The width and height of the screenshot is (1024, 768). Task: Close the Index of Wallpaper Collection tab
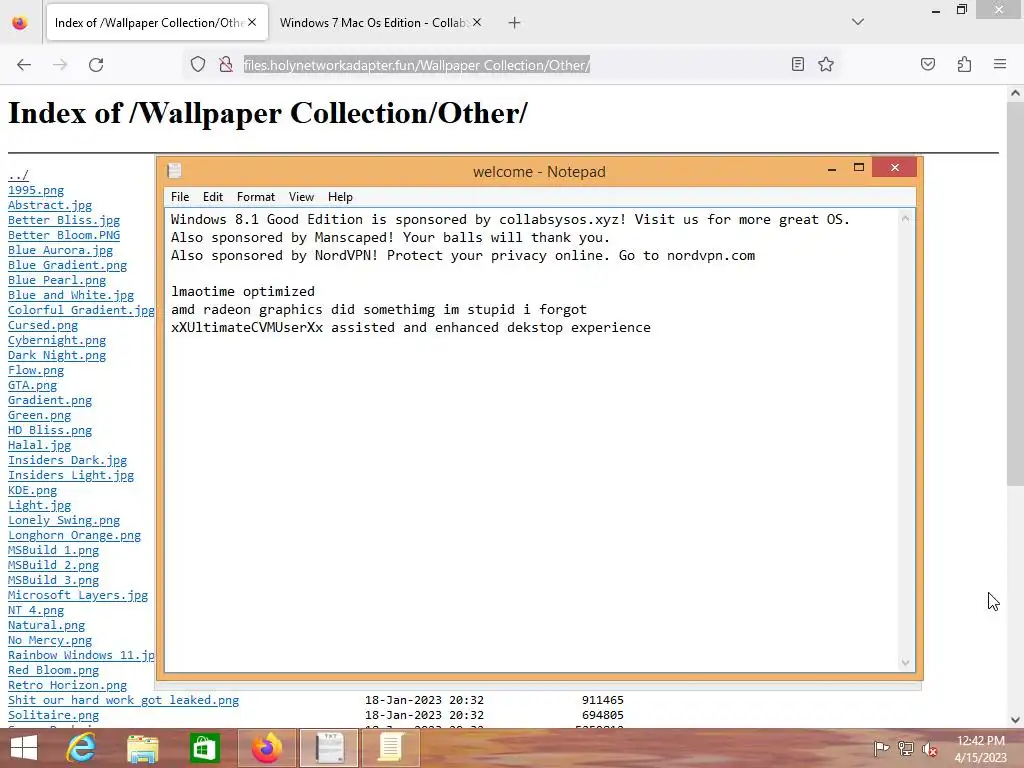252,22
